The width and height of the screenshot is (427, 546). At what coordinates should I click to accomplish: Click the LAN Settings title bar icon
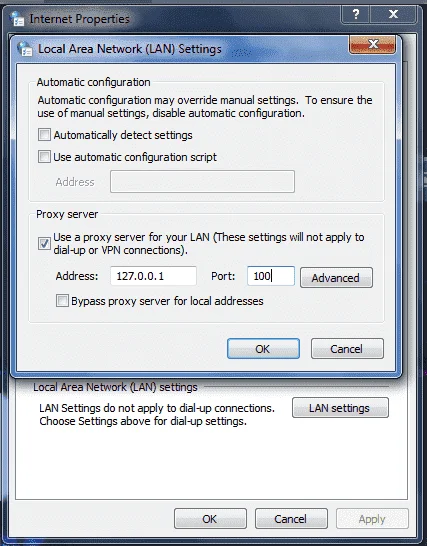[25, 49]
